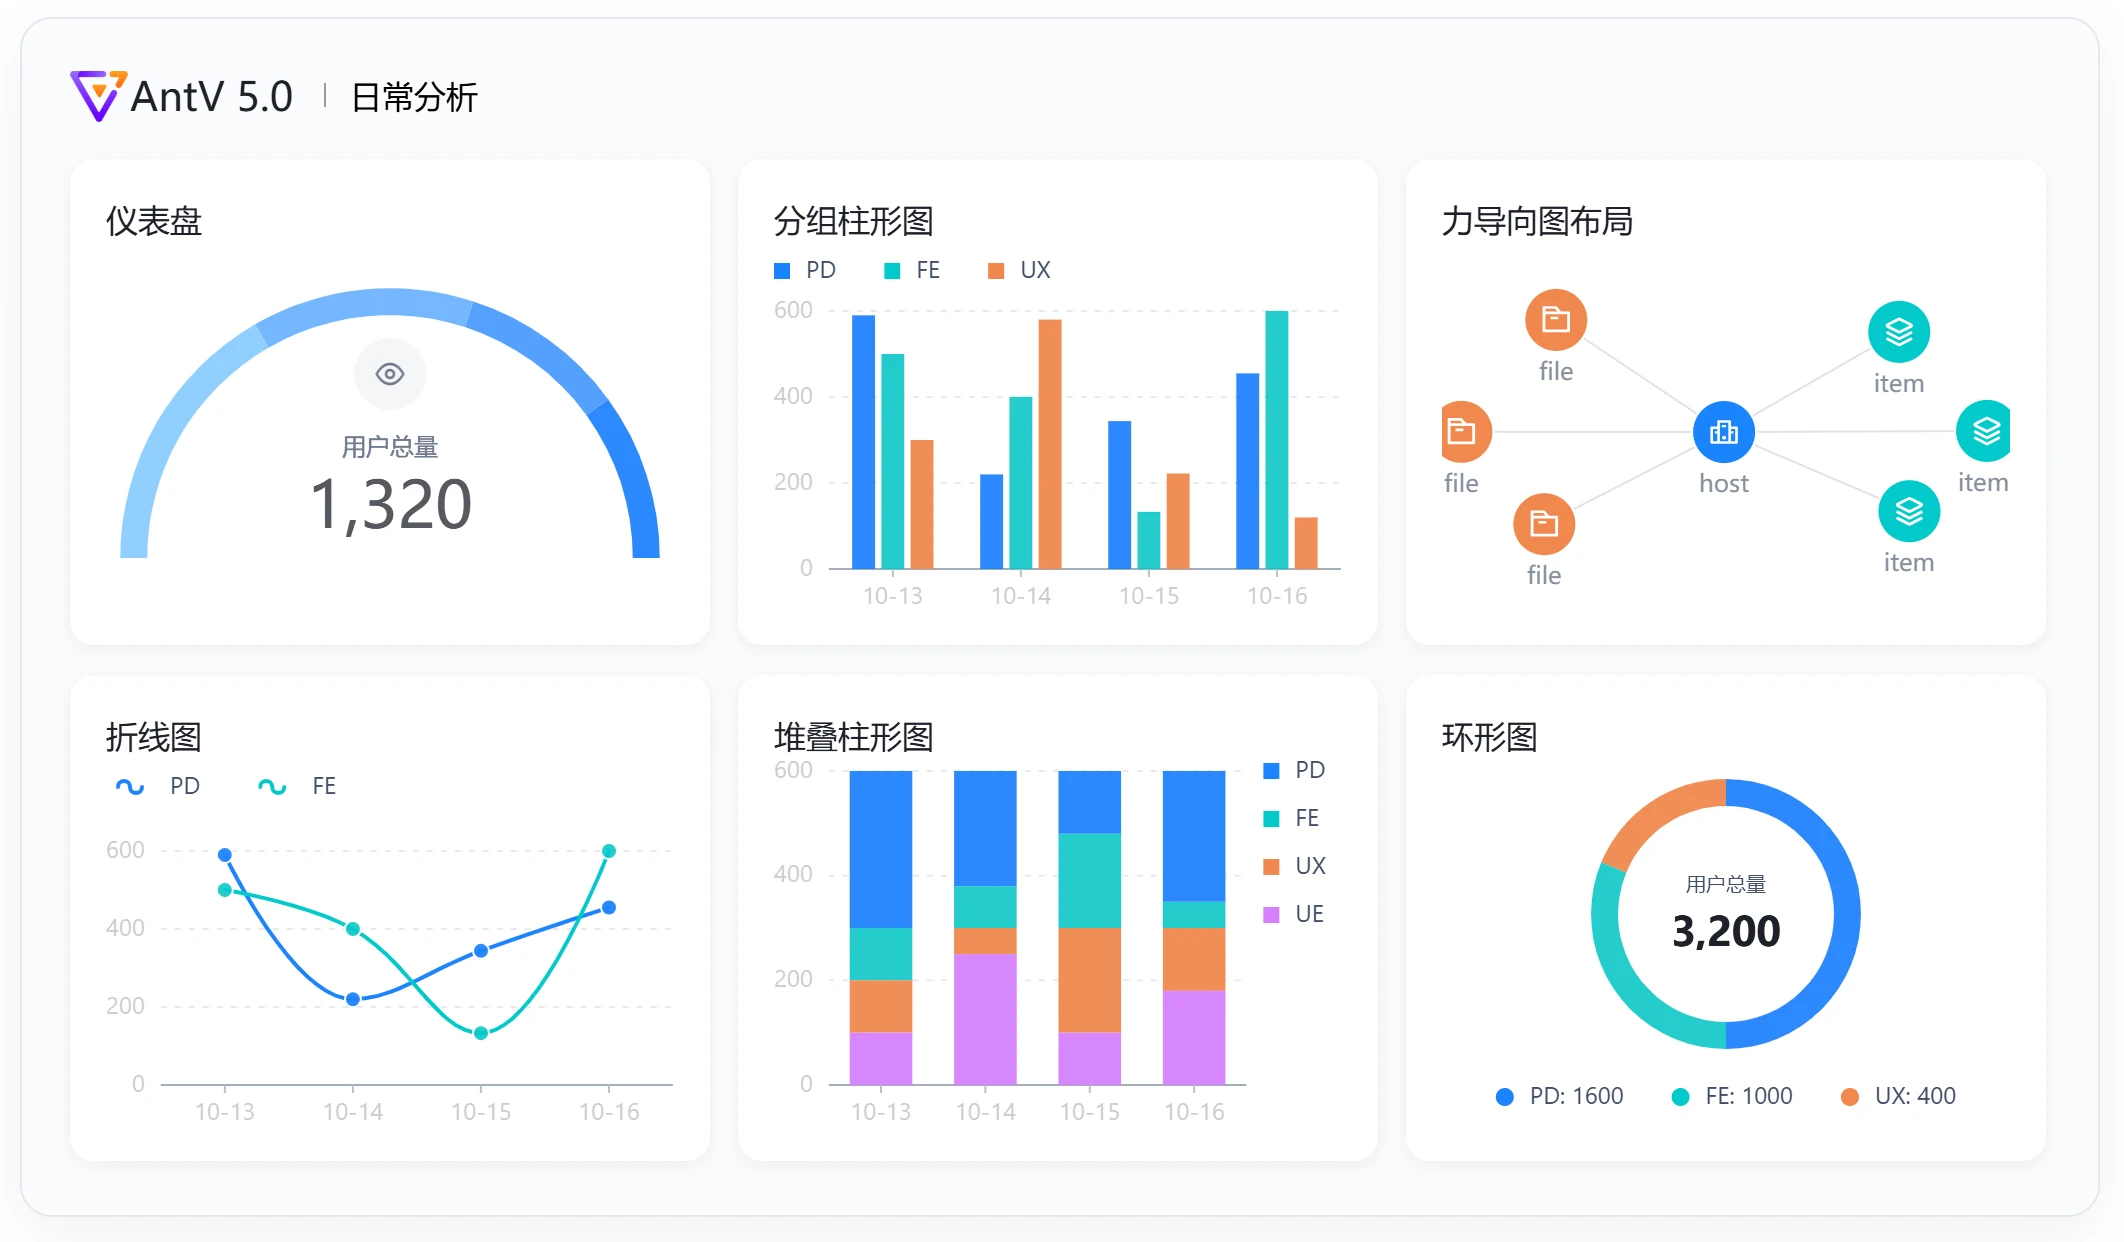Click the purple UE color swatch
Screen dimensions: 2124x1242
[x=1271, y=915]
